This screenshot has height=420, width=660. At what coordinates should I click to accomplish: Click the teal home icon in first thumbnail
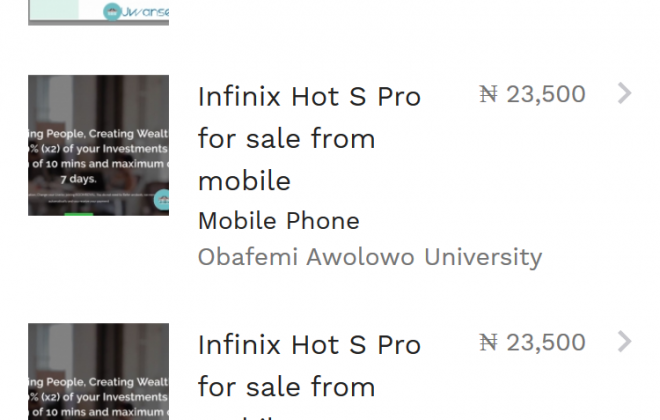coord(163,201)
